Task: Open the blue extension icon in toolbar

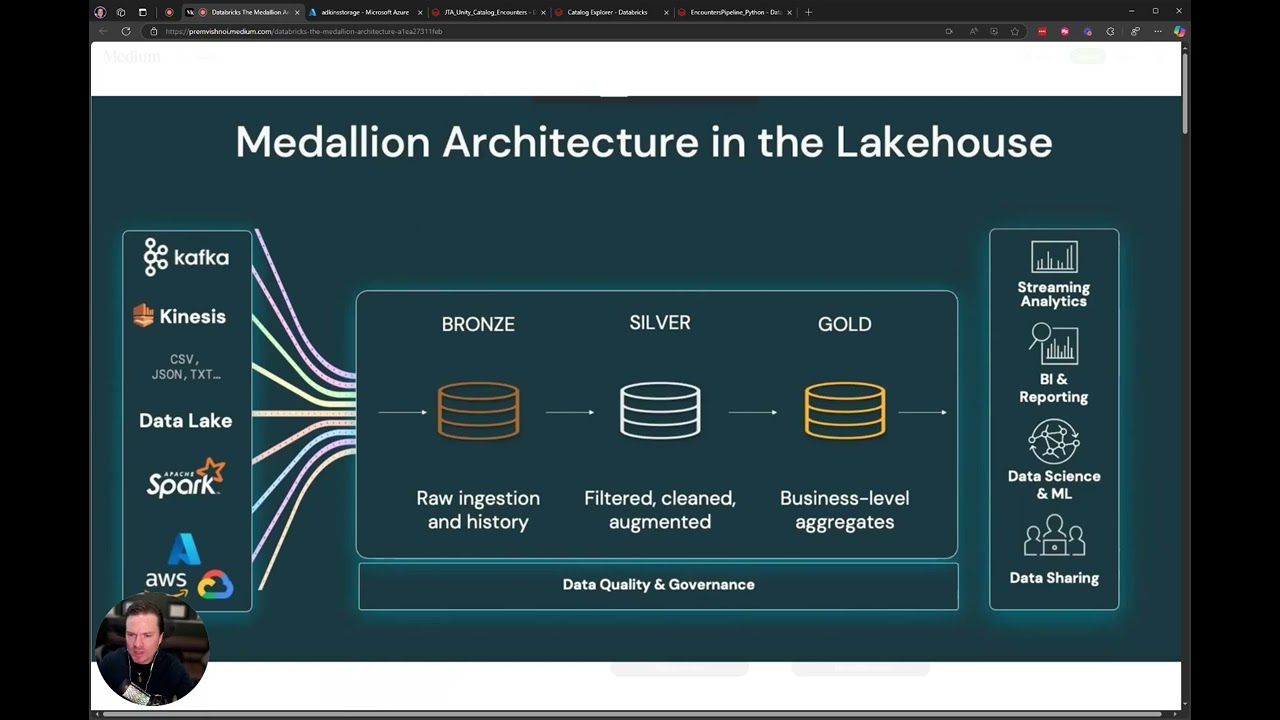Action: [x=1088, y=31]
